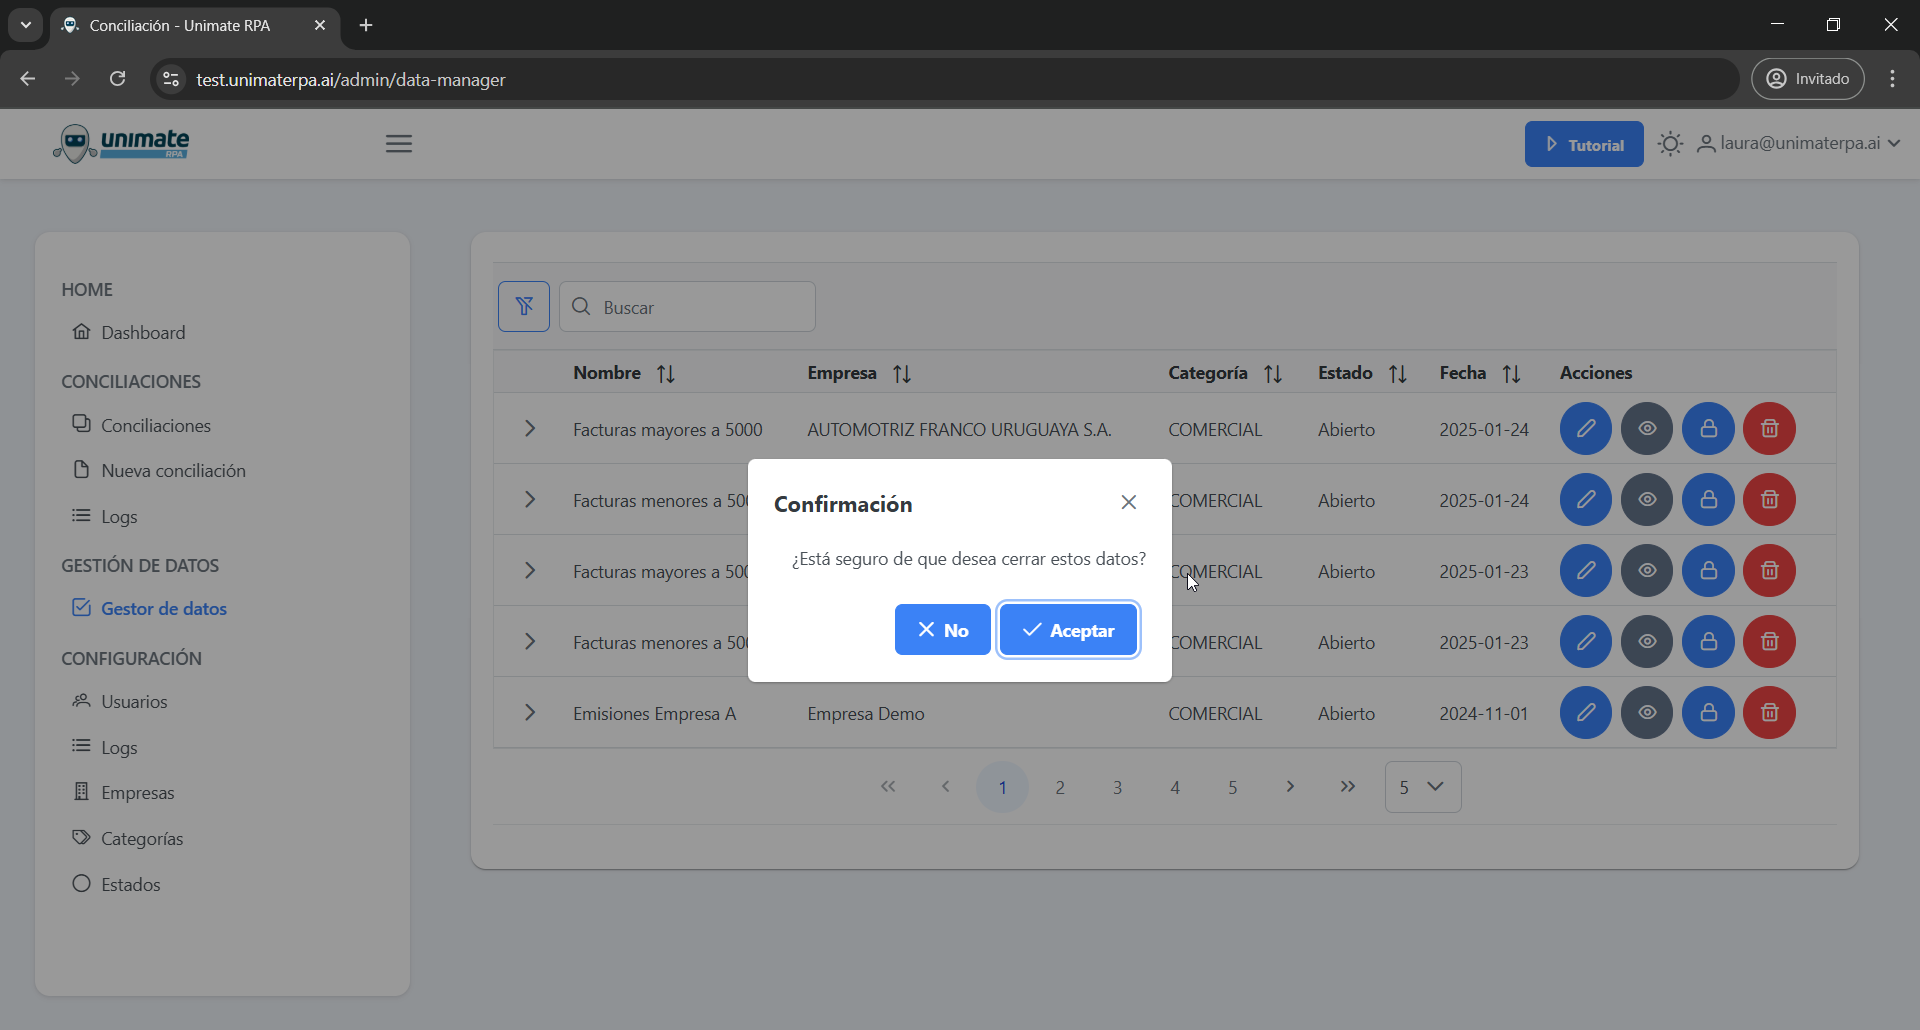Image resolution: width=1920 pixels, height=1030 pixels.
Task: Open Logs under Configuración section
Action: coord(105,747)
